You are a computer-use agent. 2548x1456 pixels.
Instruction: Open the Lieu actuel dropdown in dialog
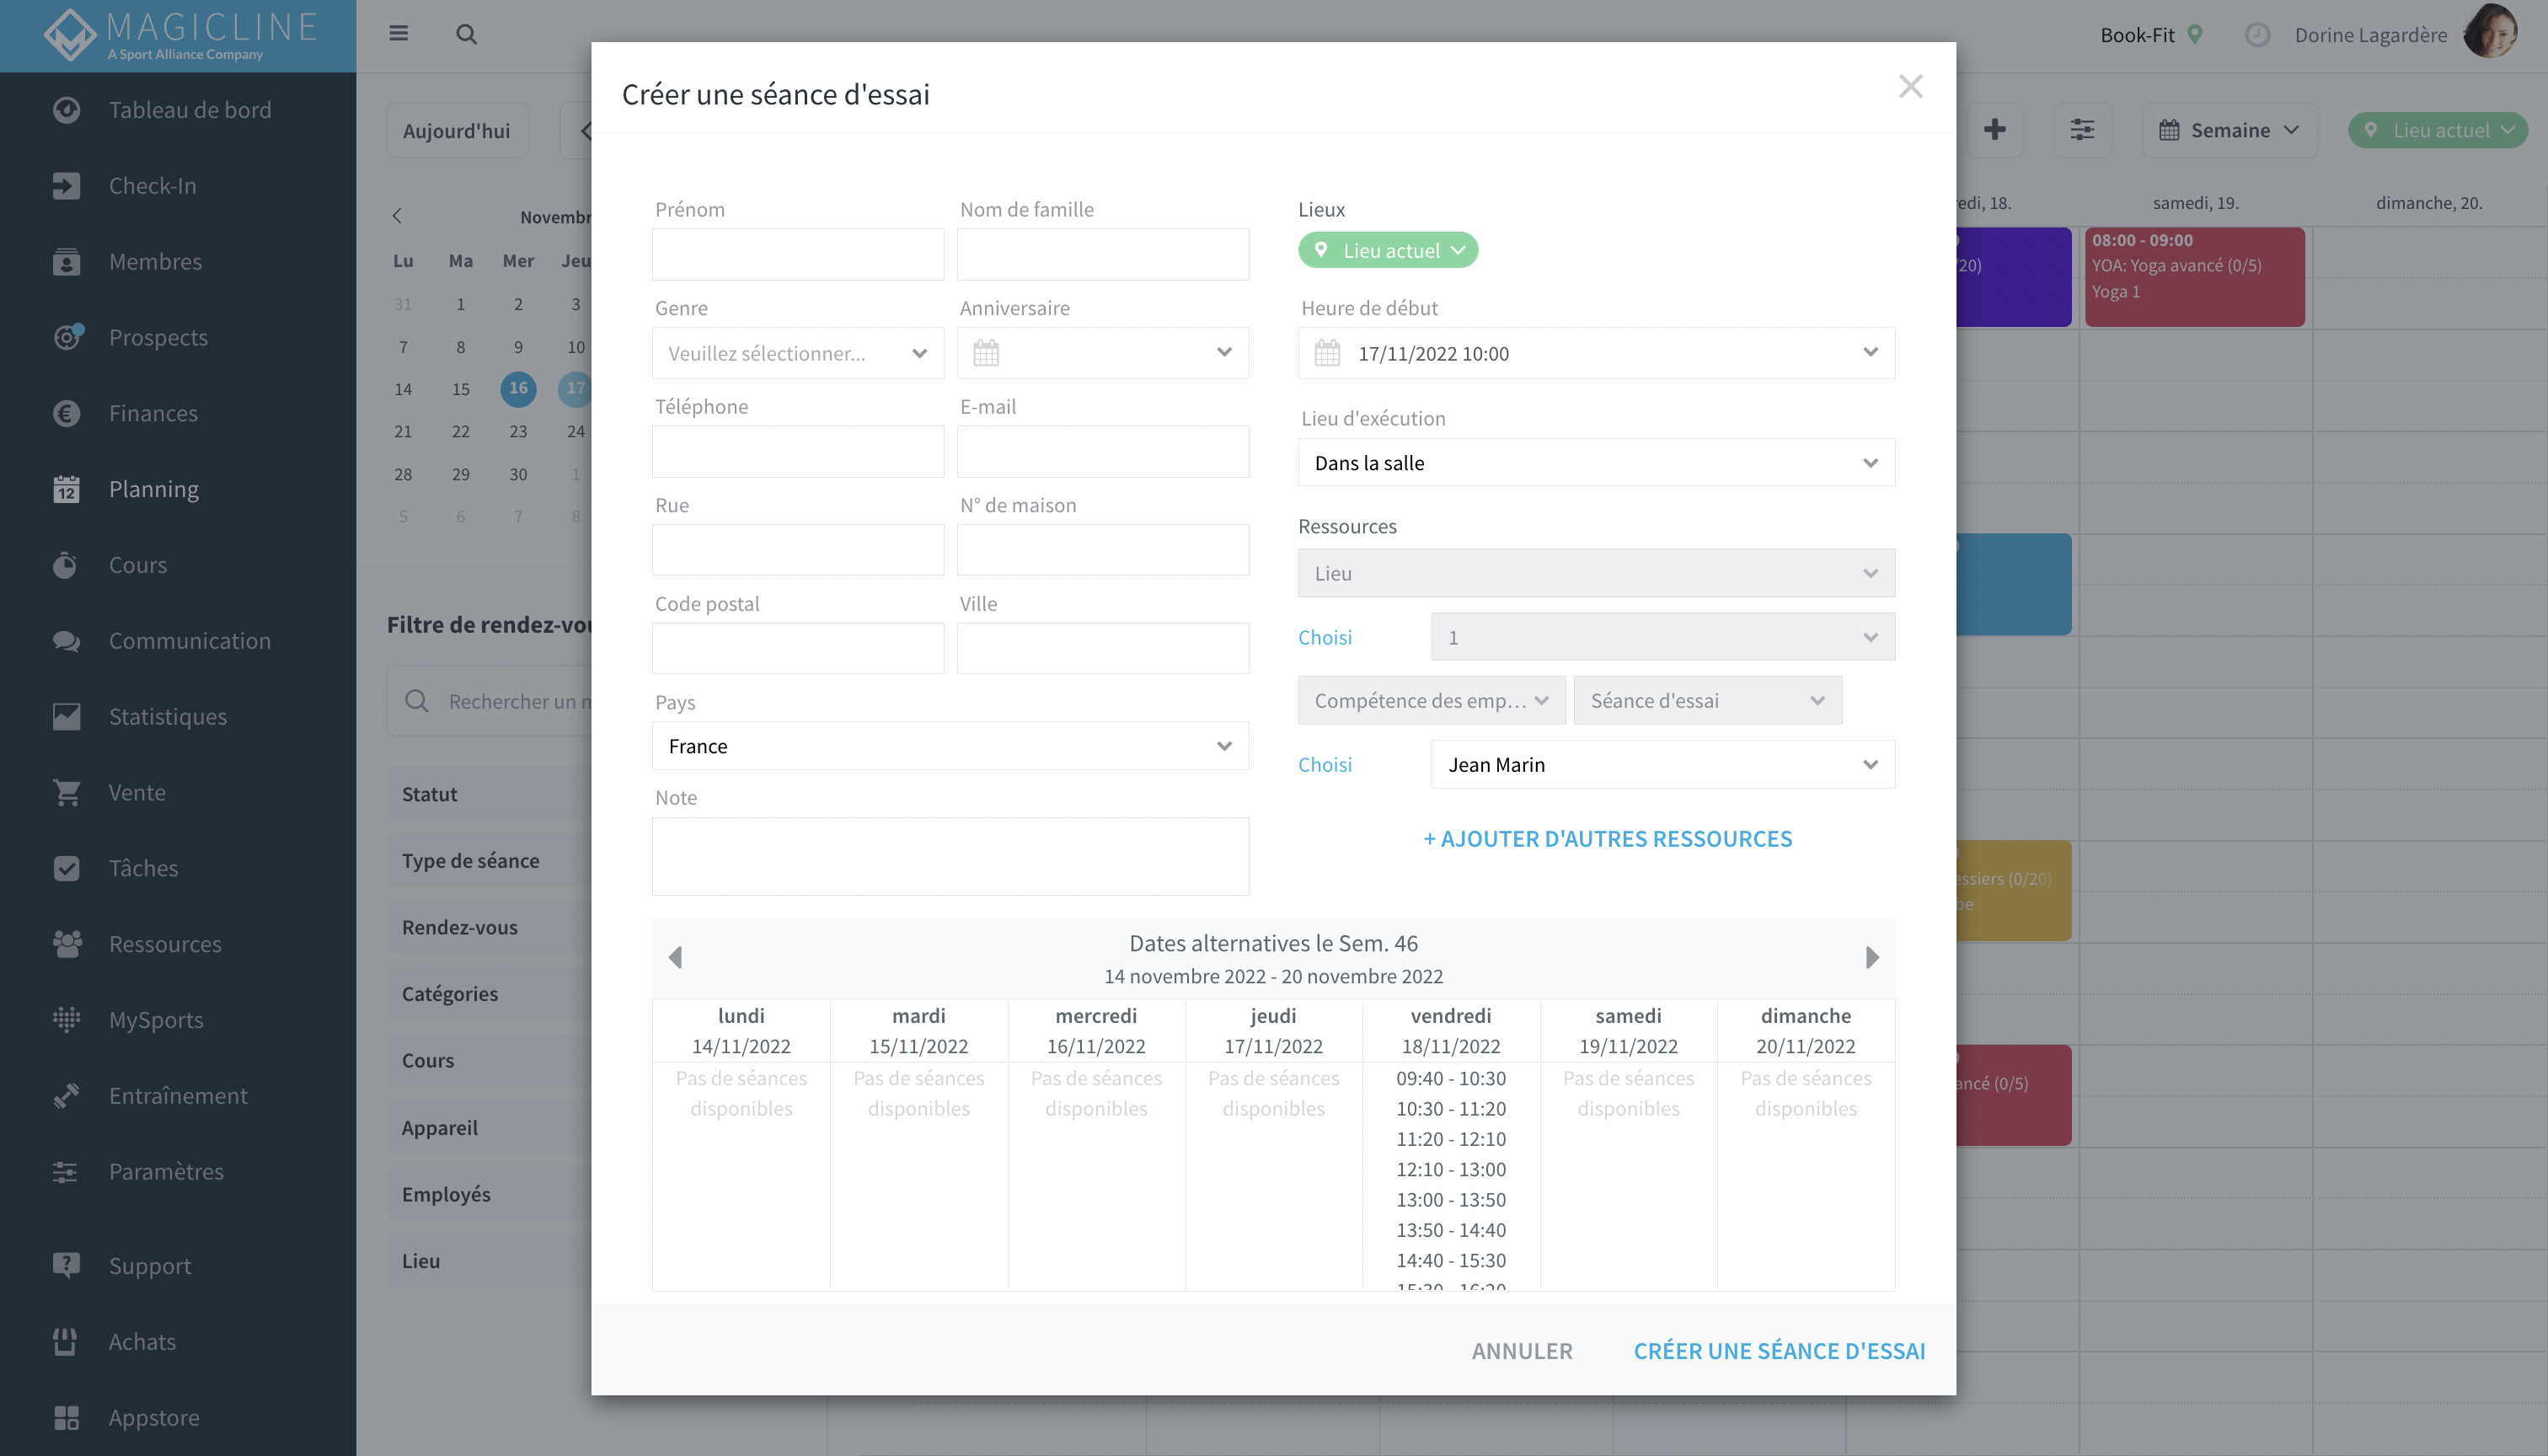pos(1388,250)
